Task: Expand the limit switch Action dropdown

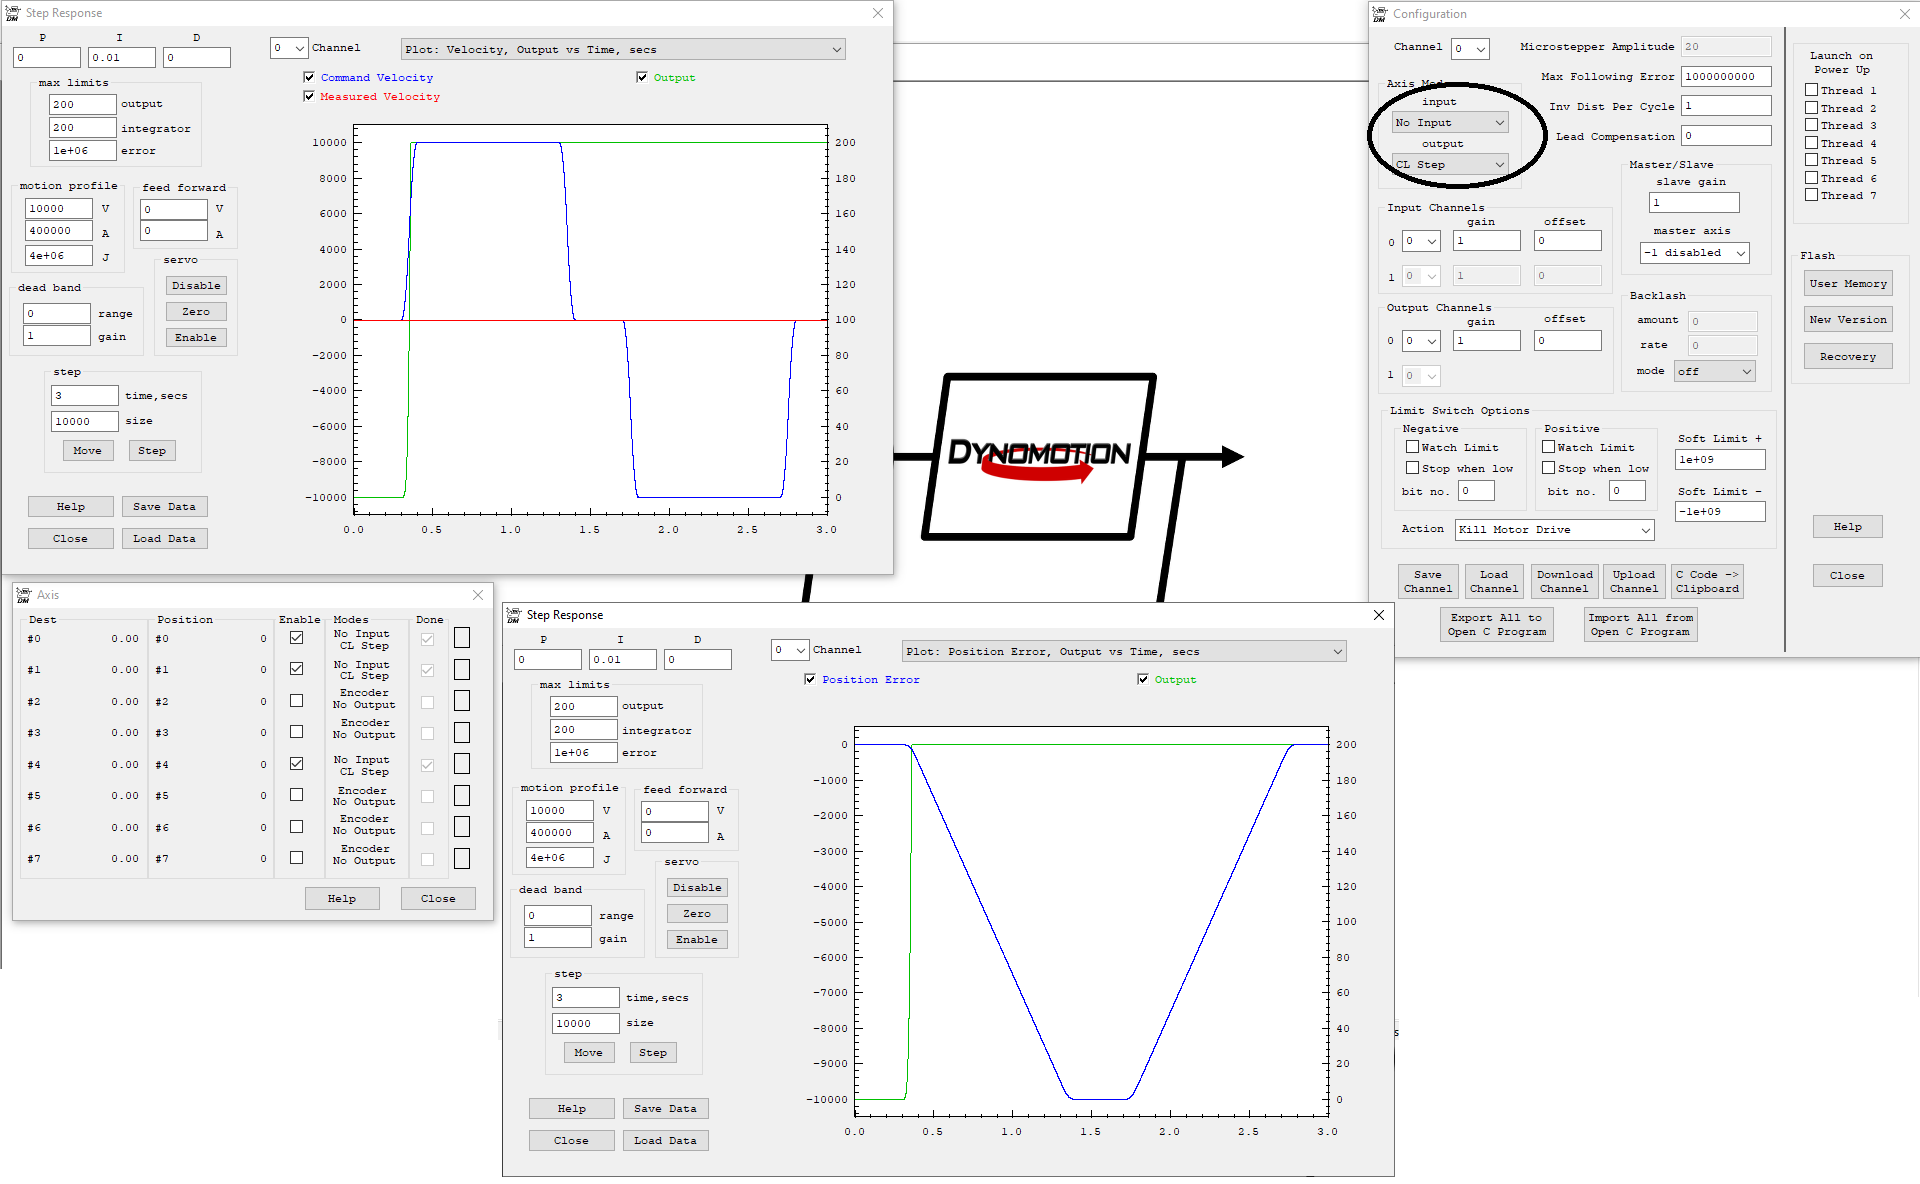Action: [x=1554, y=530]
